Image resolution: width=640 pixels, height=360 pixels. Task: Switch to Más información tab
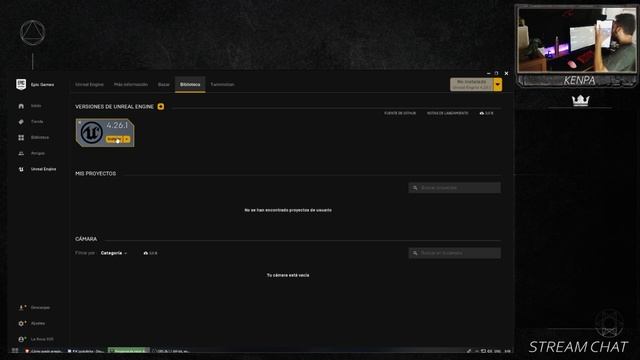click(x=131, y=84)
